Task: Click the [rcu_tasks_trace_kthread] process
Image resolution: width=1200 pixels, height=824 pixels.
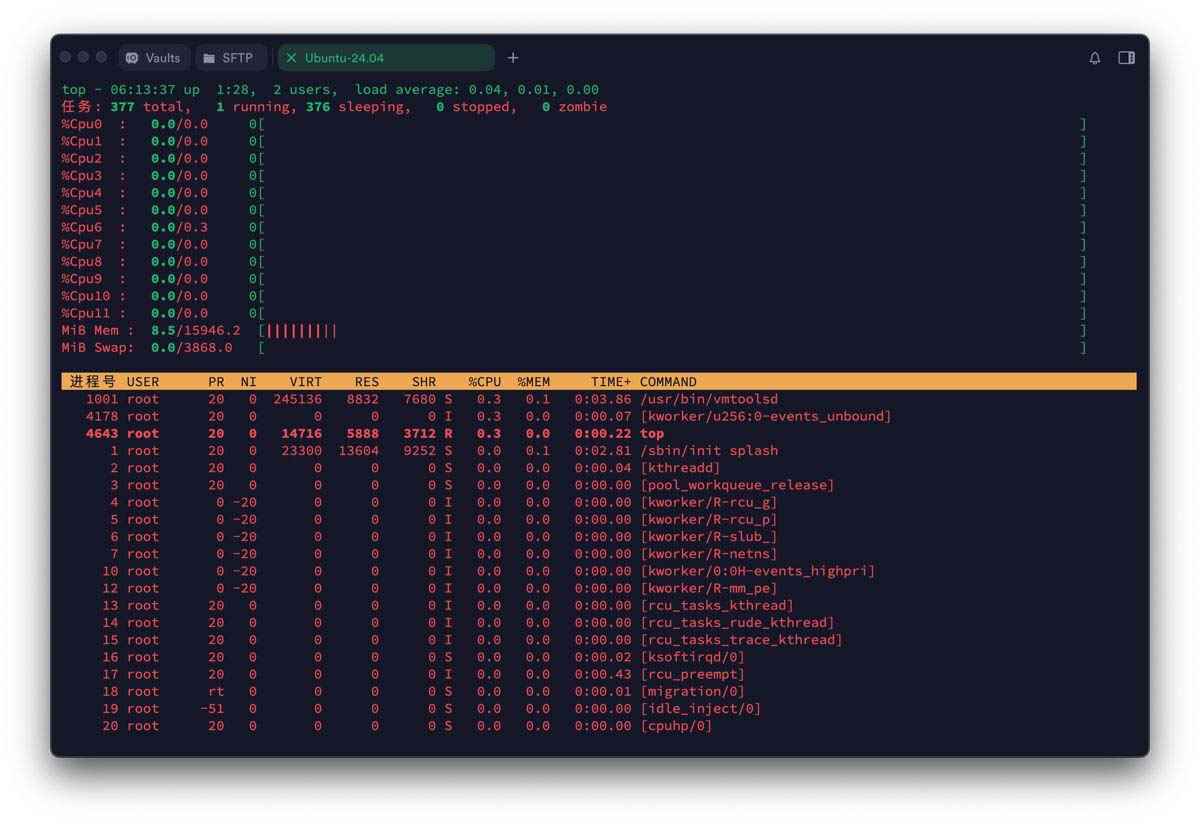Action: click(741, 640)
